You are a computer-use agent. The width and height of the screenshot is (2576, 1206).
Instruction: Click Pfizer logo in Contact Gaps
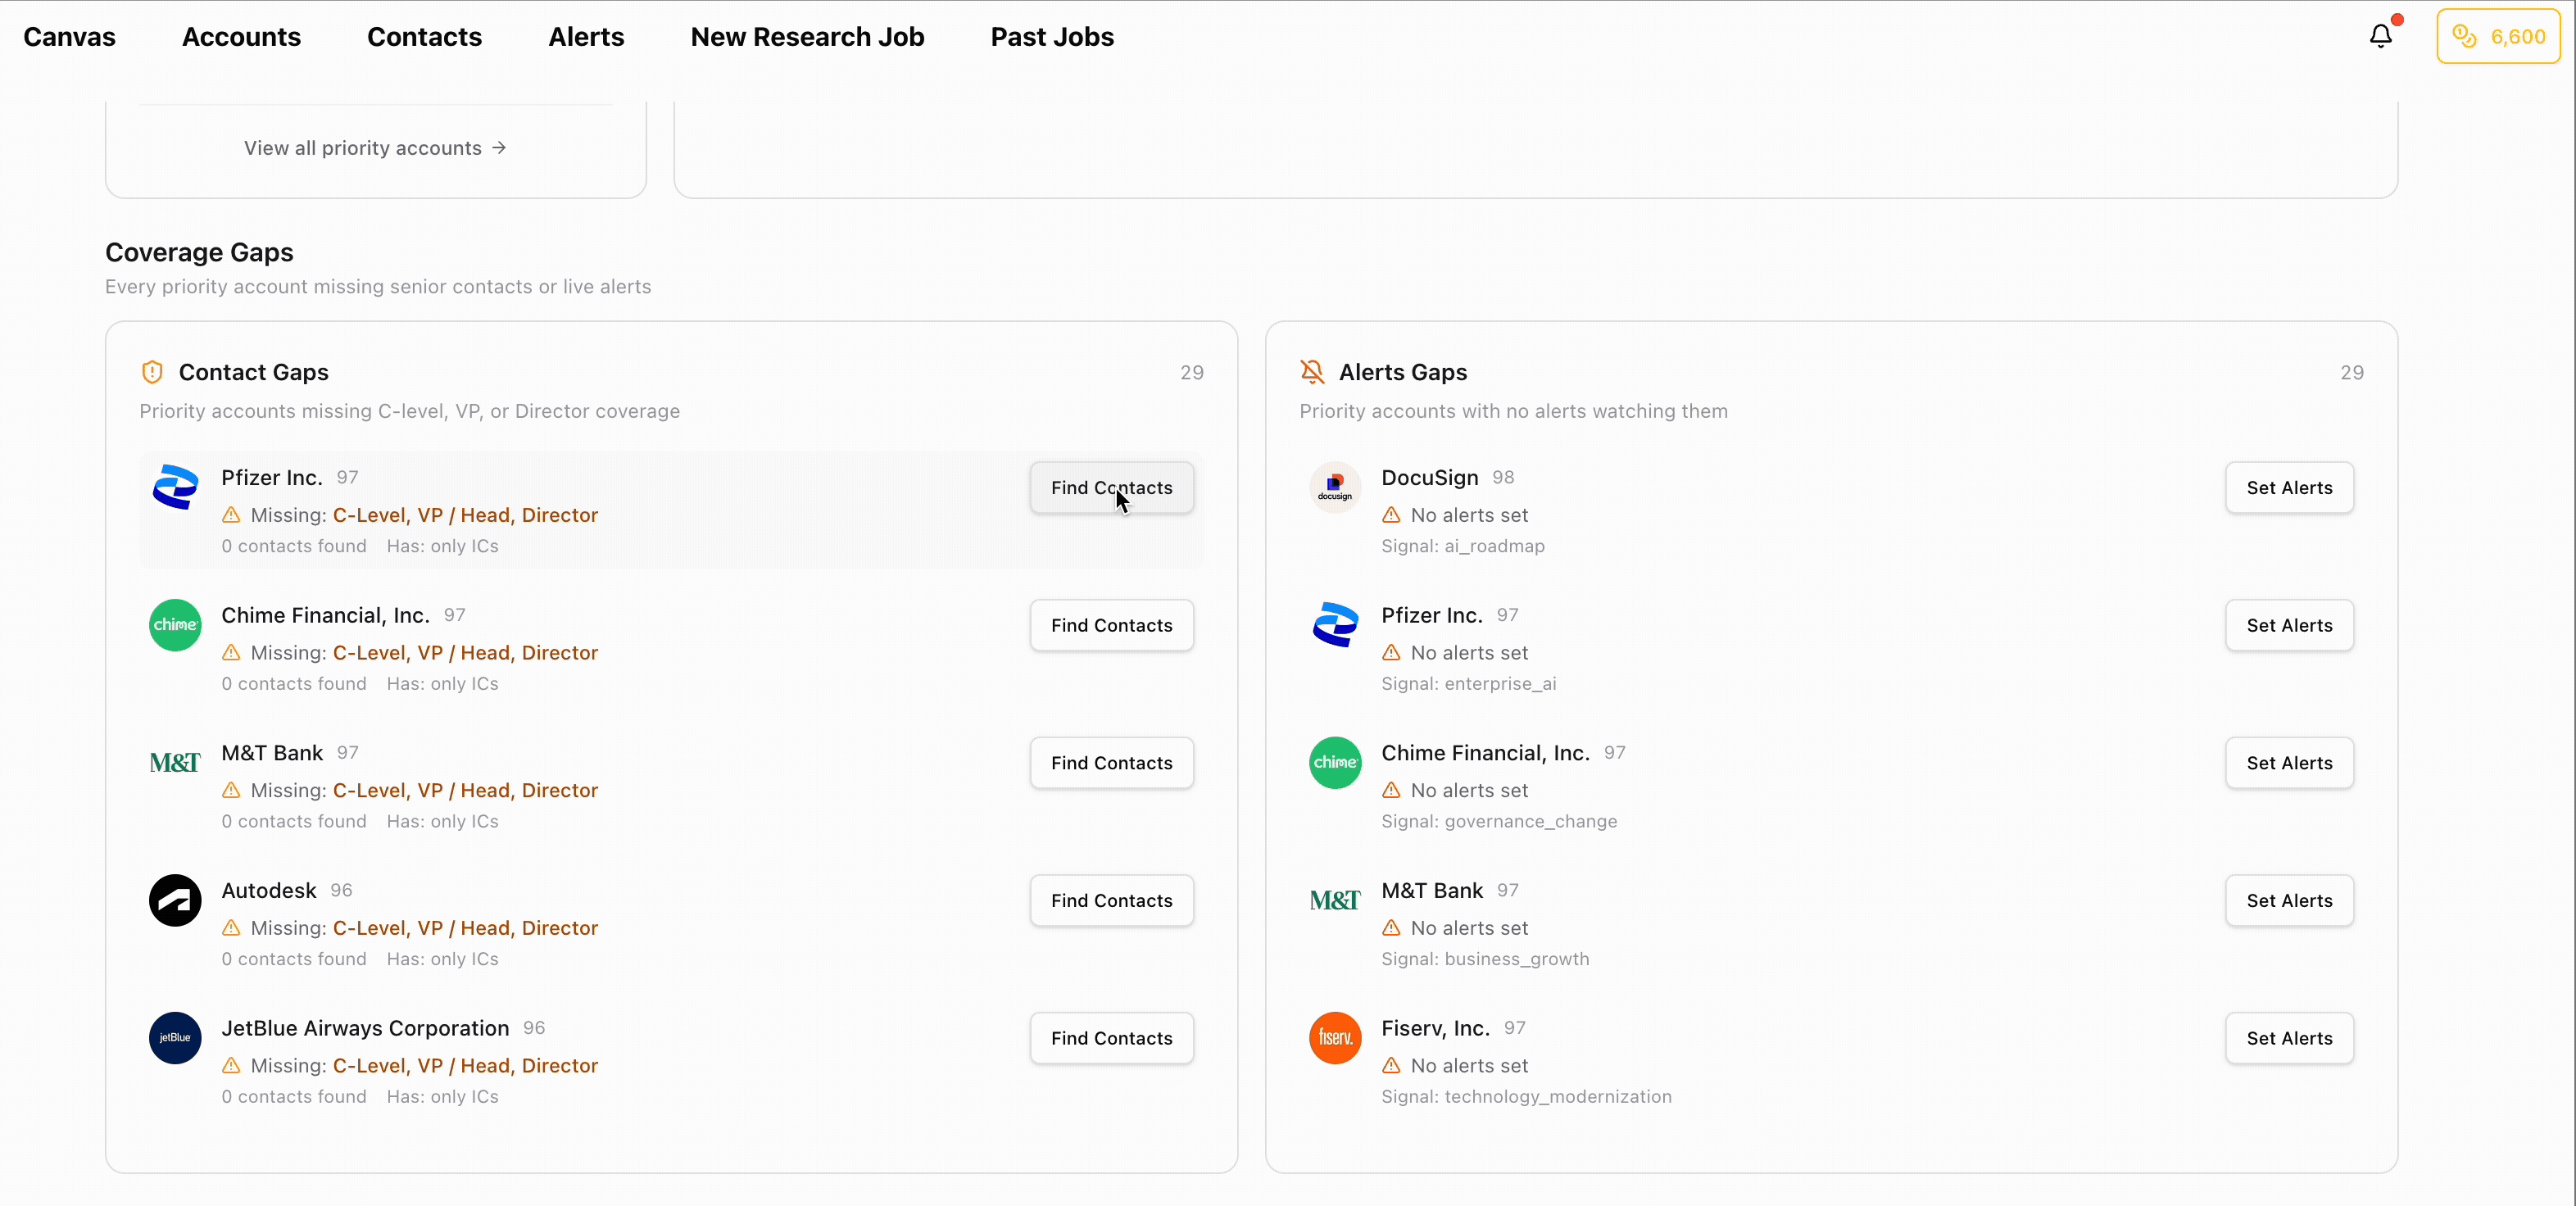pyautogui.click(x=175, y=487)
